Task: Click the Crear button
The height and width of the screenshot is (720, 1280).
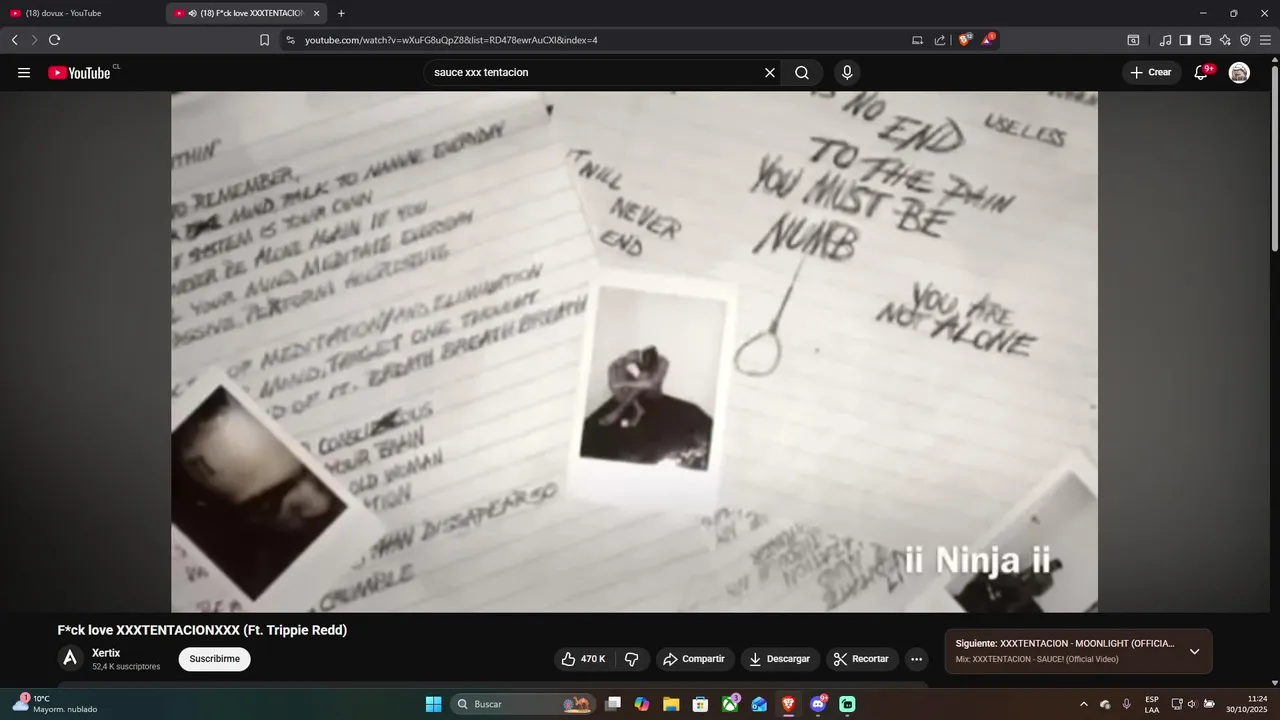Action: (x=1151, y=73)
